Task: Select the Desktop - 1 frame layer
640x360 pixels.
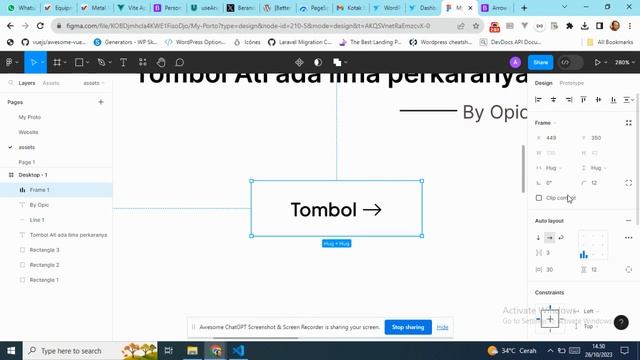Action: click(x=56, y=175)
